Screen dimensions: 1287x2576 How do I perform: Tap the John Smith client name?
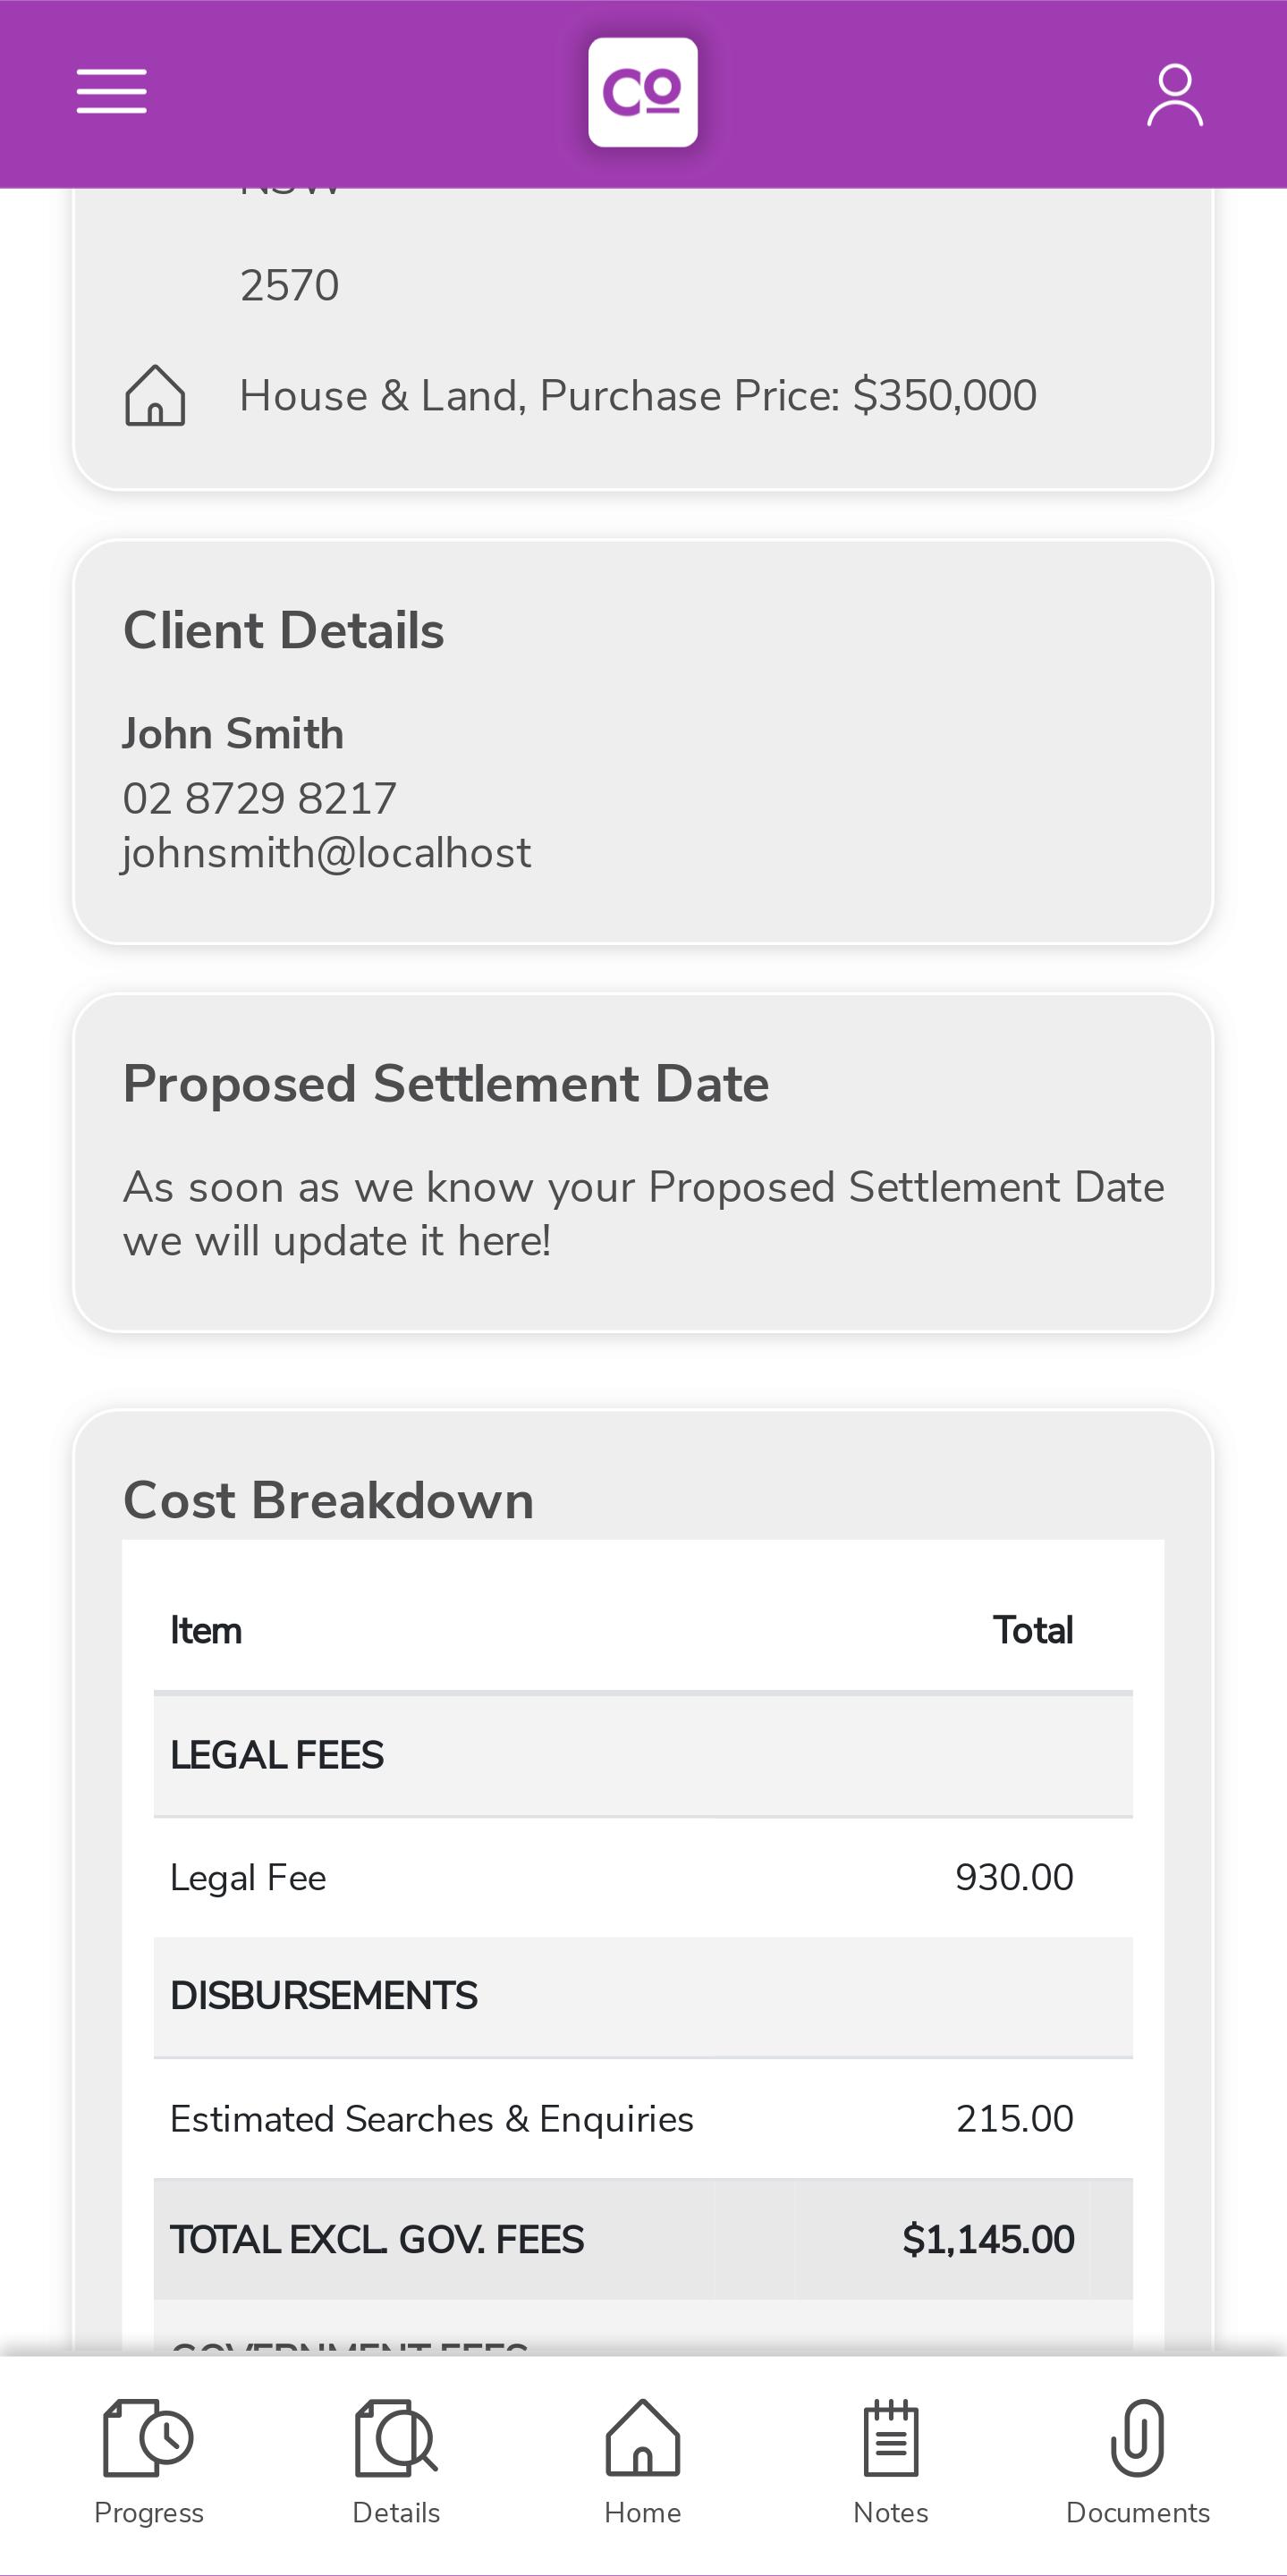[233, 734]
